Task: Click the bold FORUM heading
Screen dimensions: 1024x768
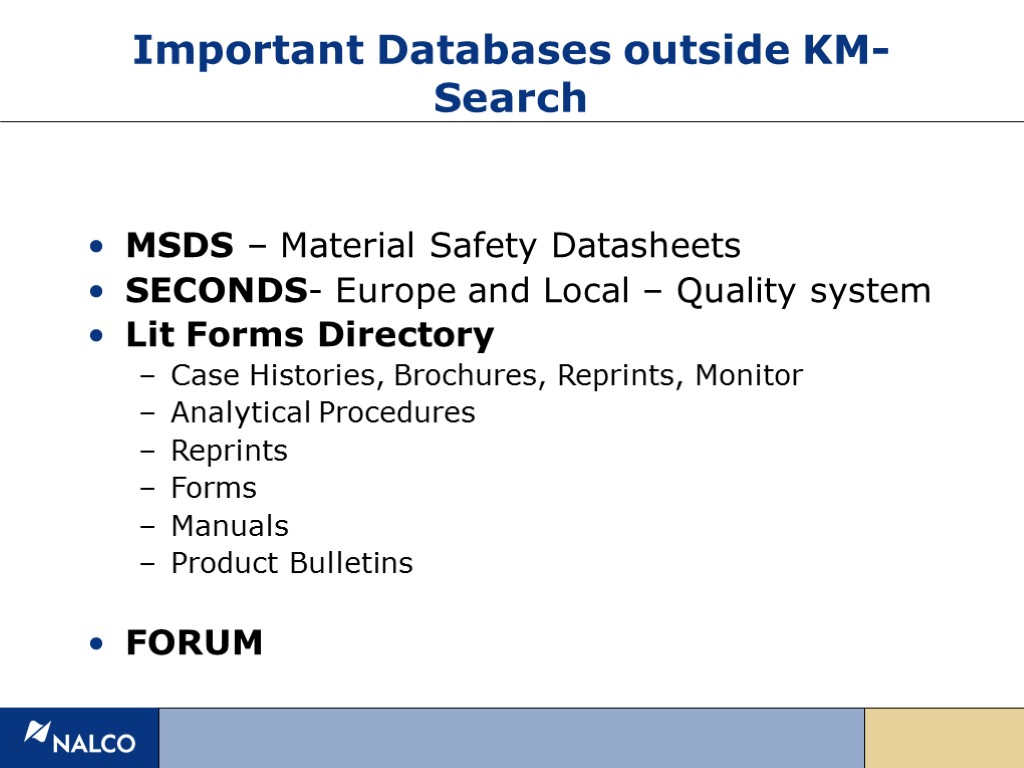Action: (195, 643)
